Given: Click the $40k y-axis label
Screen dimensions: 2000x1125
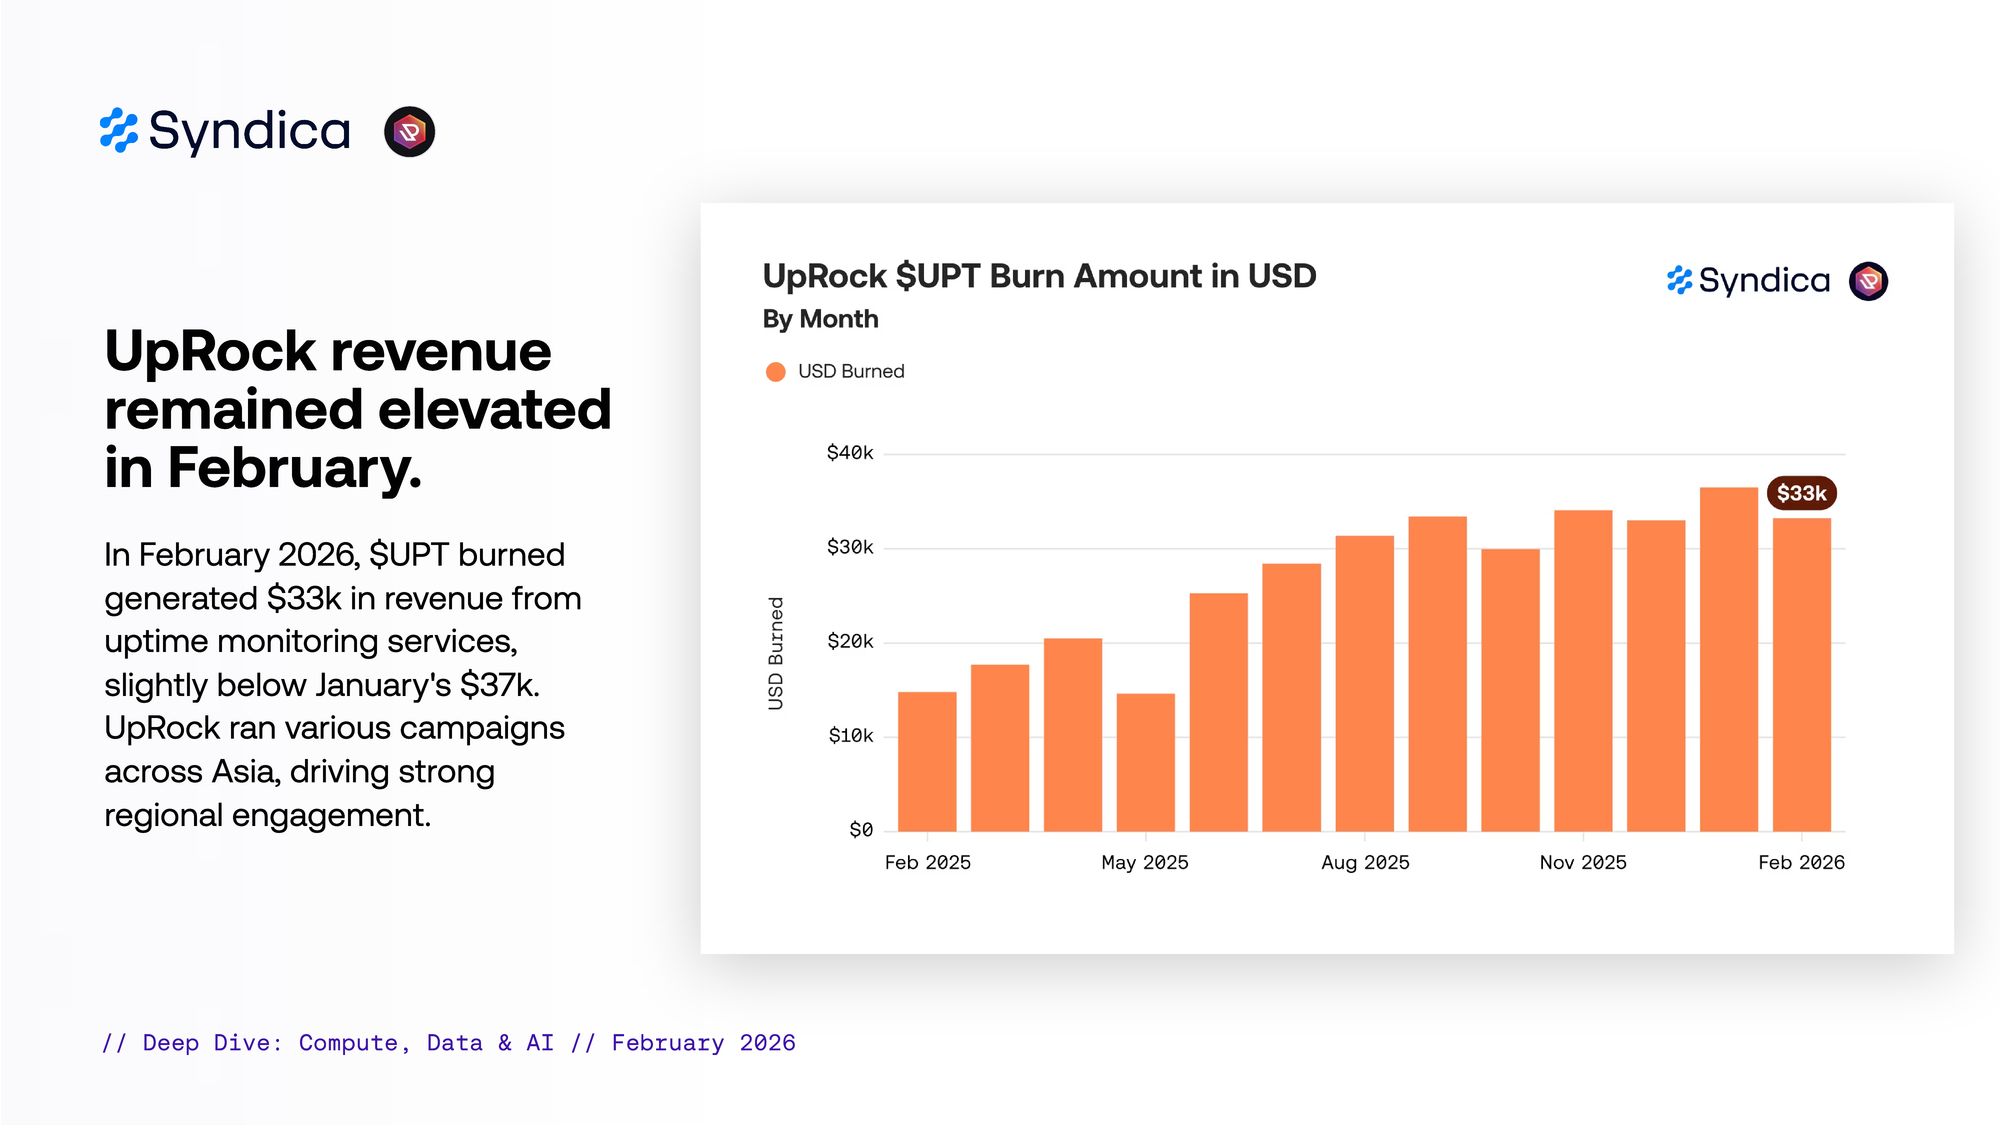Looking at the screenshot, I should 850,453.
